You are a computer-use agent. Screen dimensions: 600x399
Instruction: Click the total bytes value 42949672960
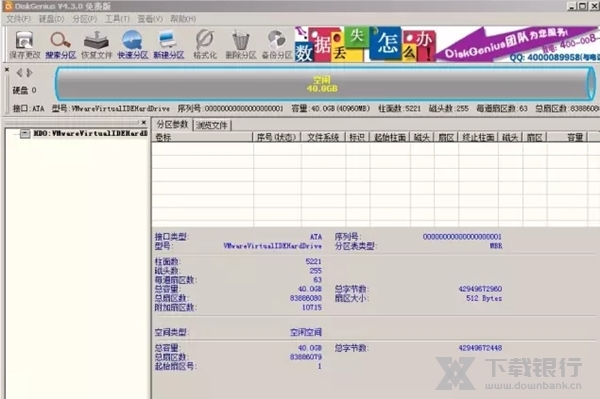480,289
